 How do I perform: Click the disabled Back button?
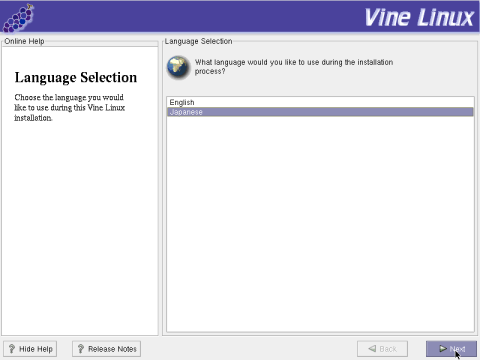pos(382,349)
